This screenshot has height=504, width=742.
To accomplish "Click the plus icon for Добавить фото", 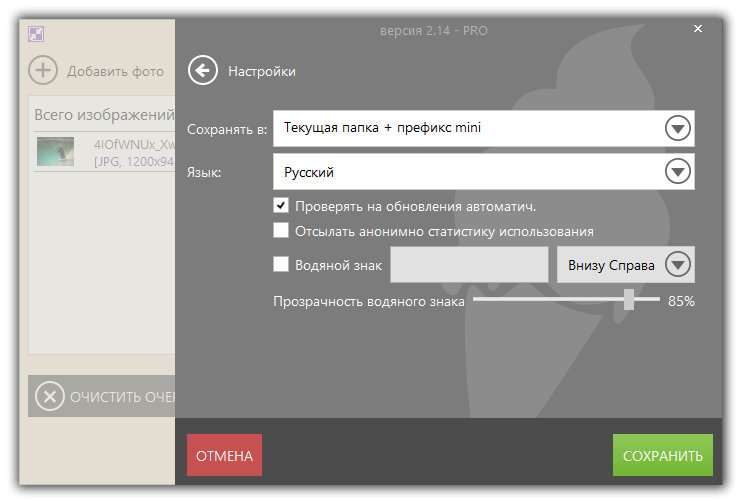I will tap(43, 70).
